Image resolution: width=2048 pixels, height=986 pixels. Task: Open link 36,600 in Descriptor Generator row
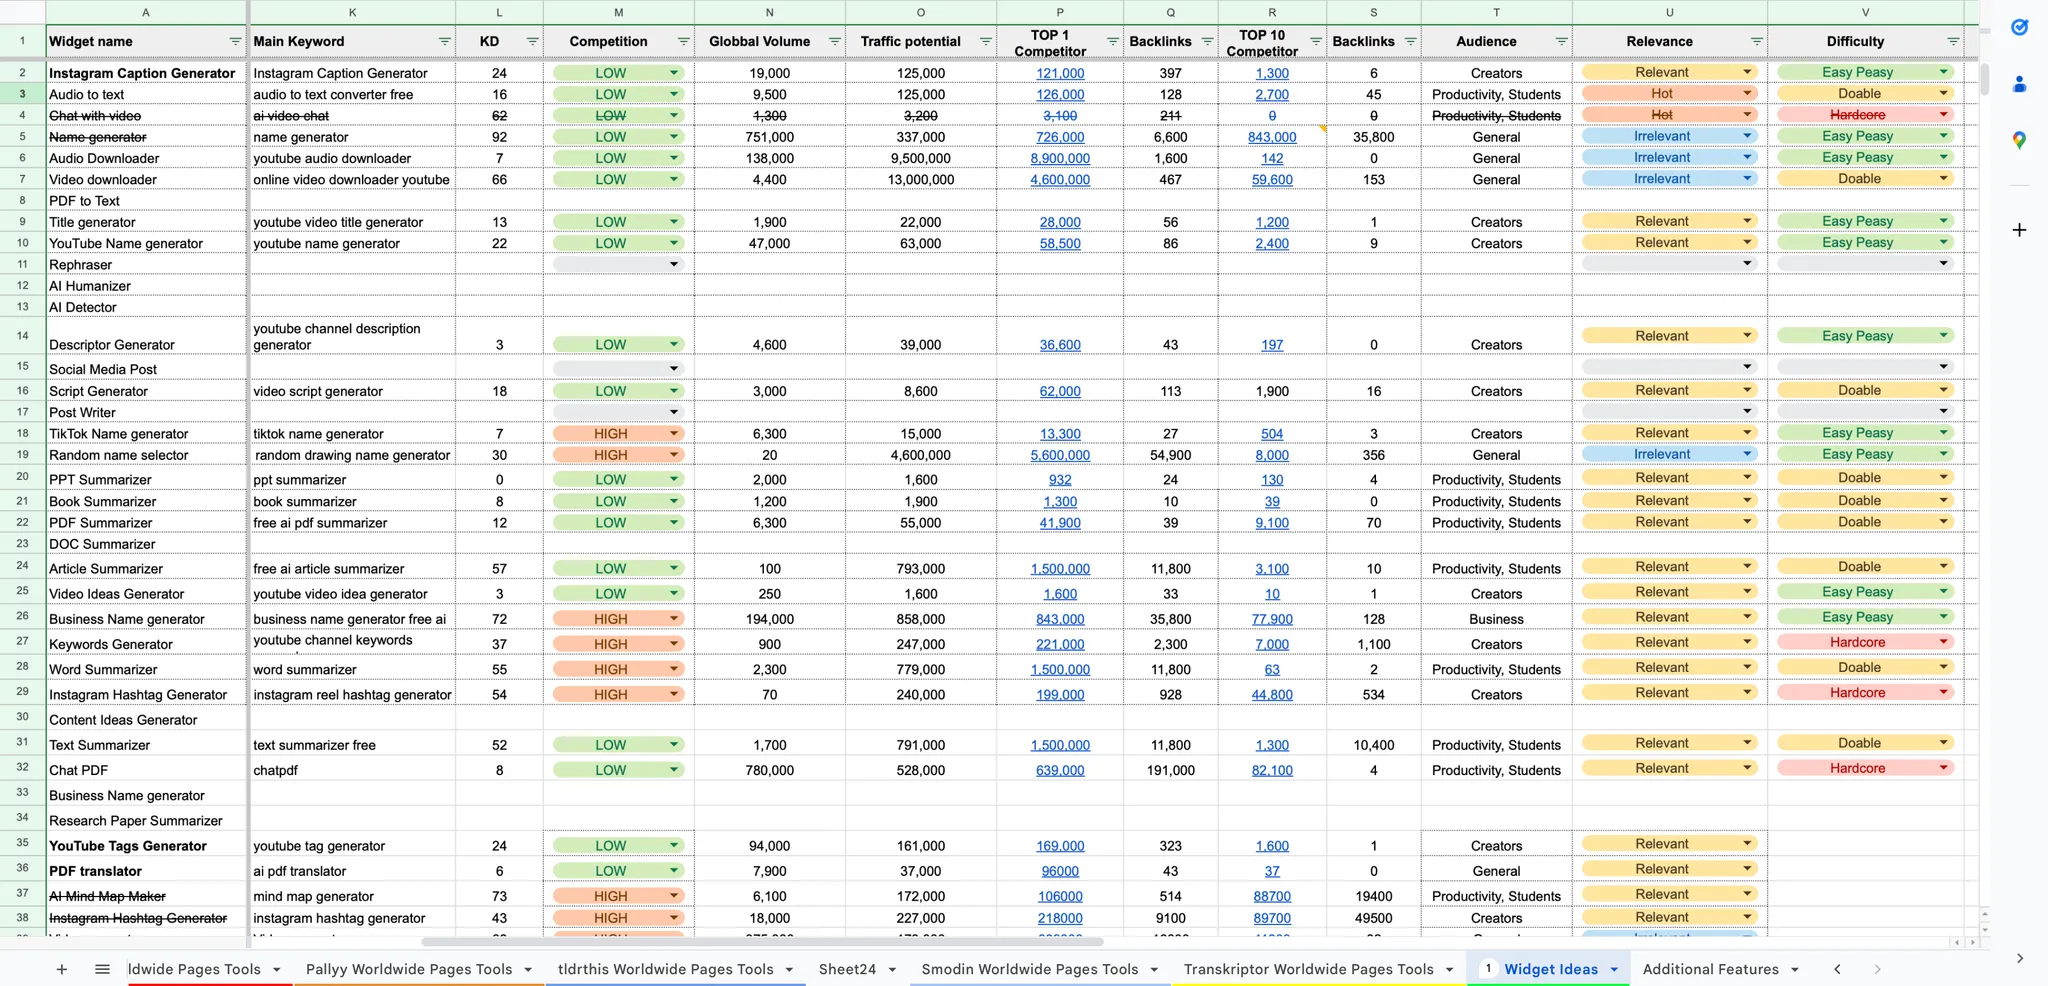point(1060,345)
